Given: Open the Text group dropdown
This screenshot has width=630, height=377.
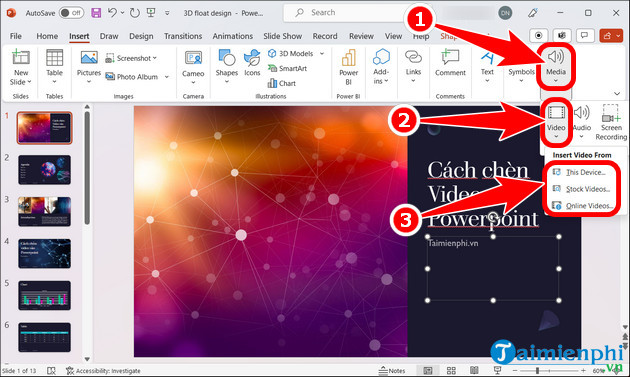Looking at the screenshot, I should pos(487,67).
